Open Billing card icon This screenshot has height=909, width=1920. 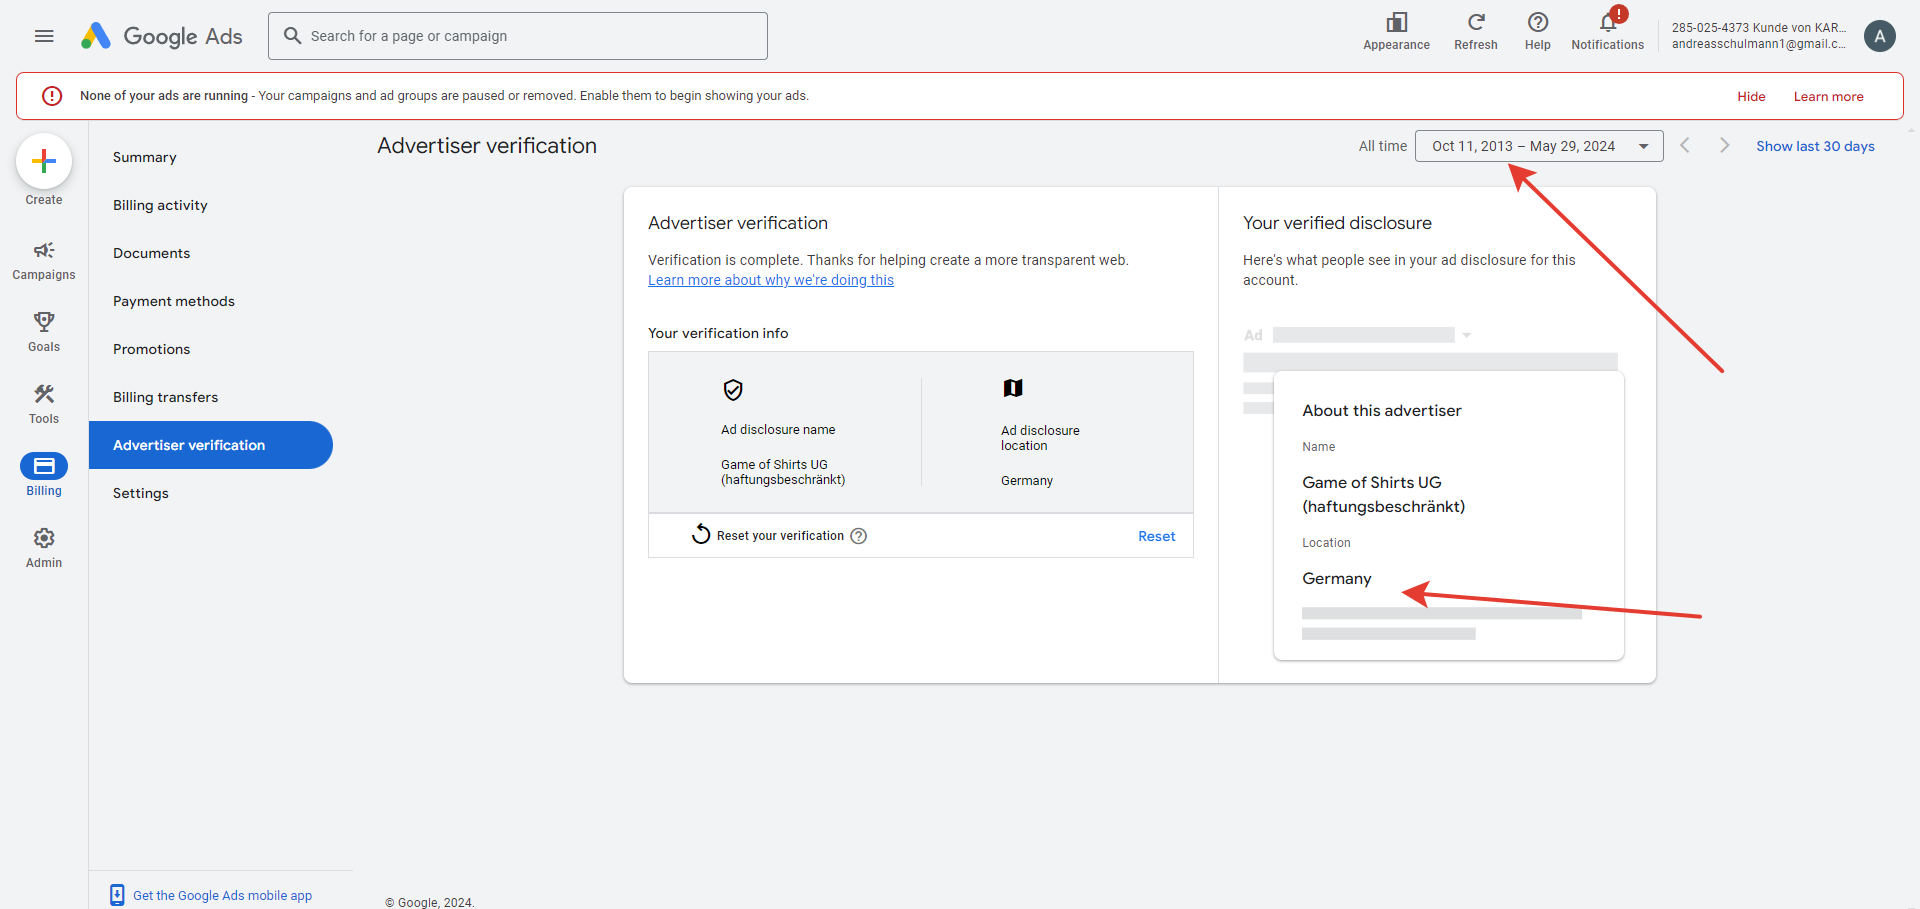[x=44, y=466]
